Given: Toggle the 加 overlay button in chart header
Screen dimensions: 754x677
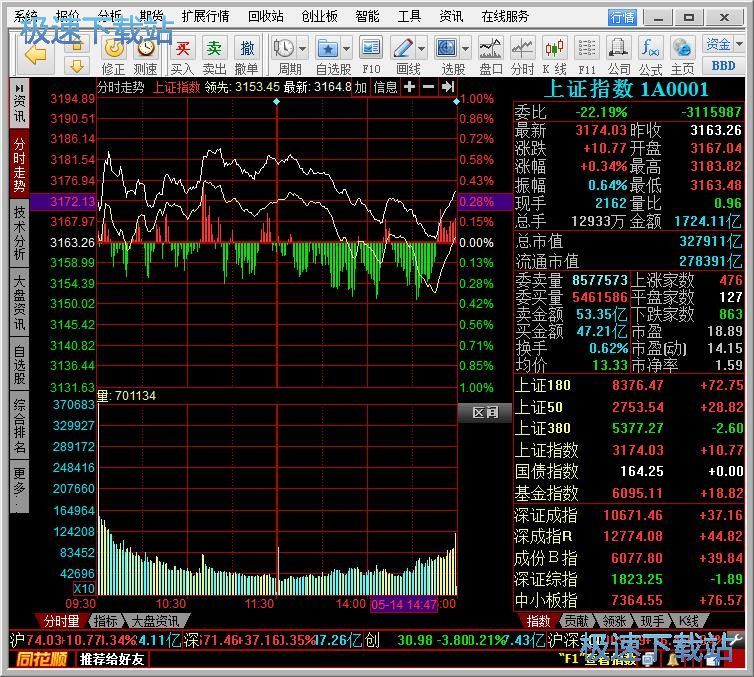Looking at the screenshot, I should tap(360, 87).
